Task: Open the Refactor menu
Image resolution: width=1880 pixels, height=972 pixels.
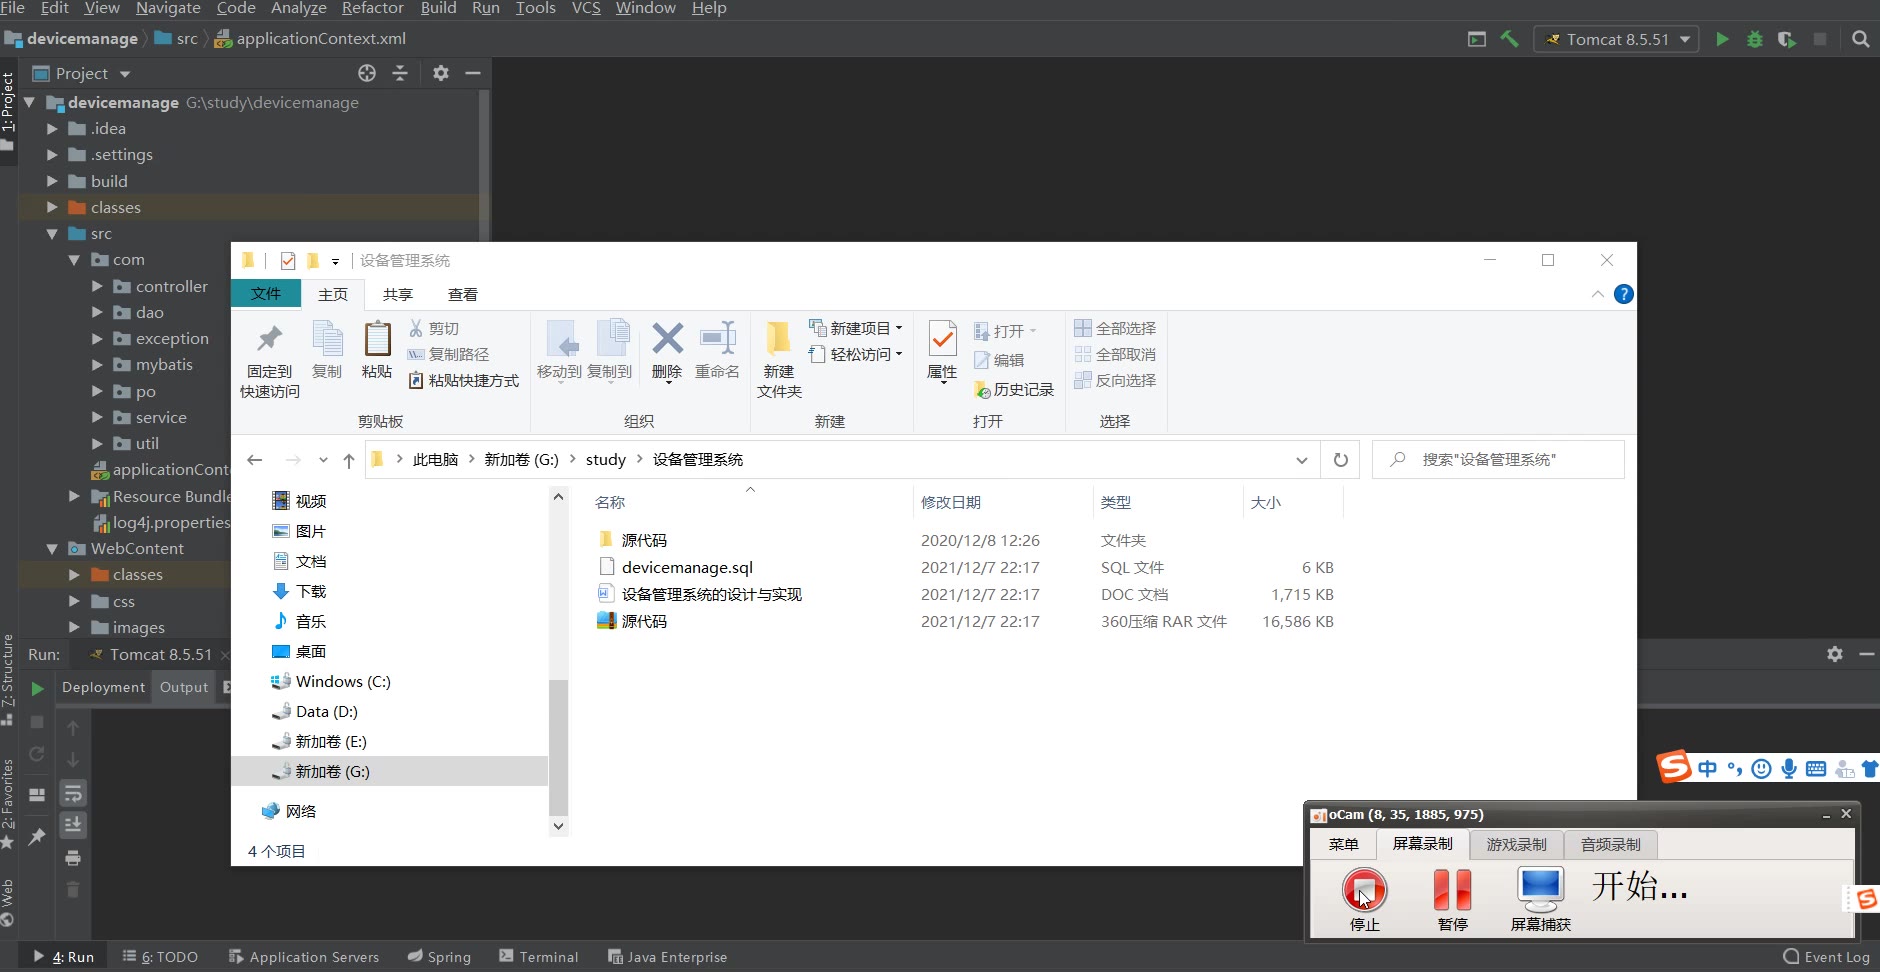Action: 372,8
